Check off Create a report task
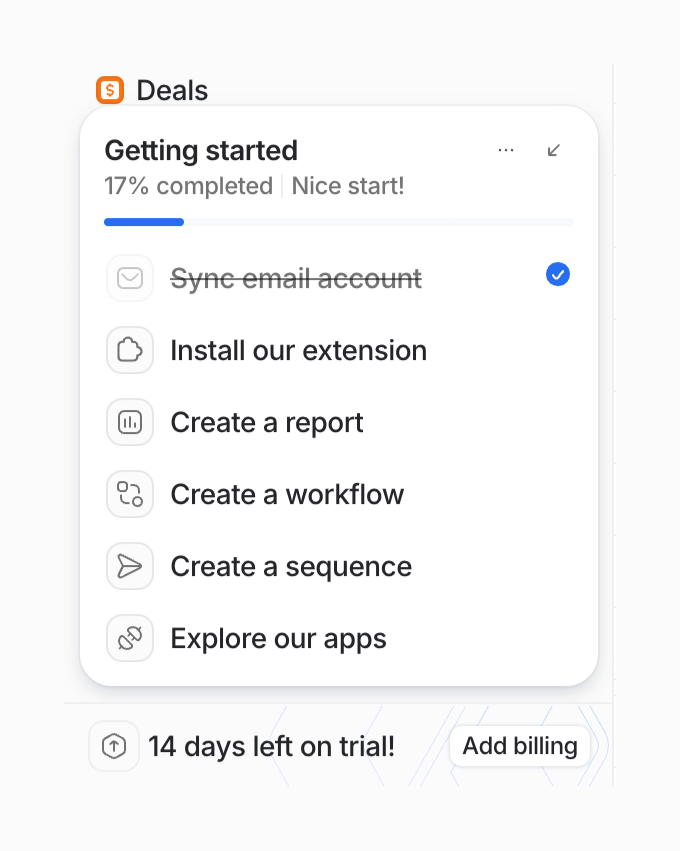The image size is (680, 851). pos(266,422)
